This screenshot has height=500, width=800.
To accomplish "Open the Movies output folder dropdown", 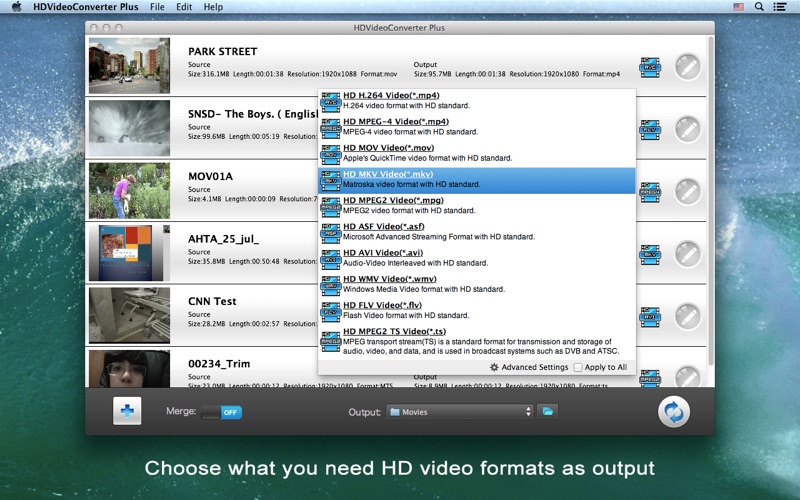I will 460,412.
